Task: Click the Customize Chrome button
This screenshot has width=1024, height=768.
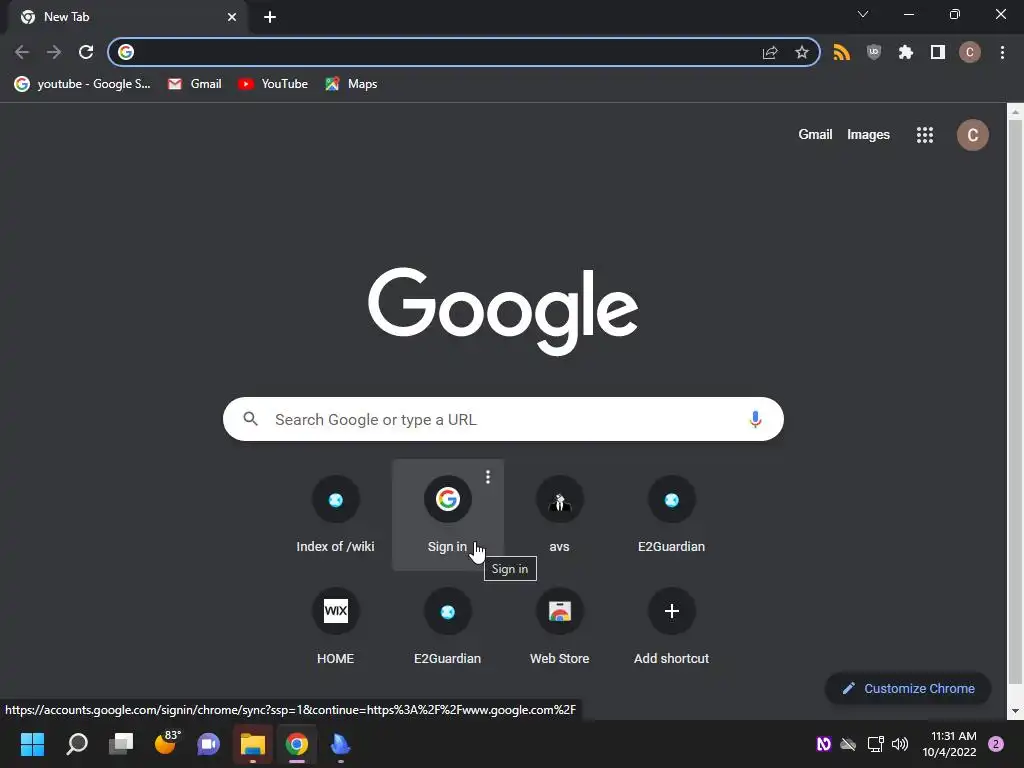Action: coord(908,688)
